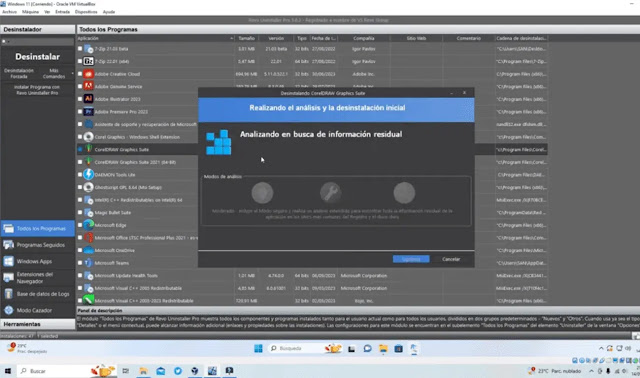640x378 pixels.
Task: Activate Modo Cazador
Action: pyautogui.click(x=37, y=310)
